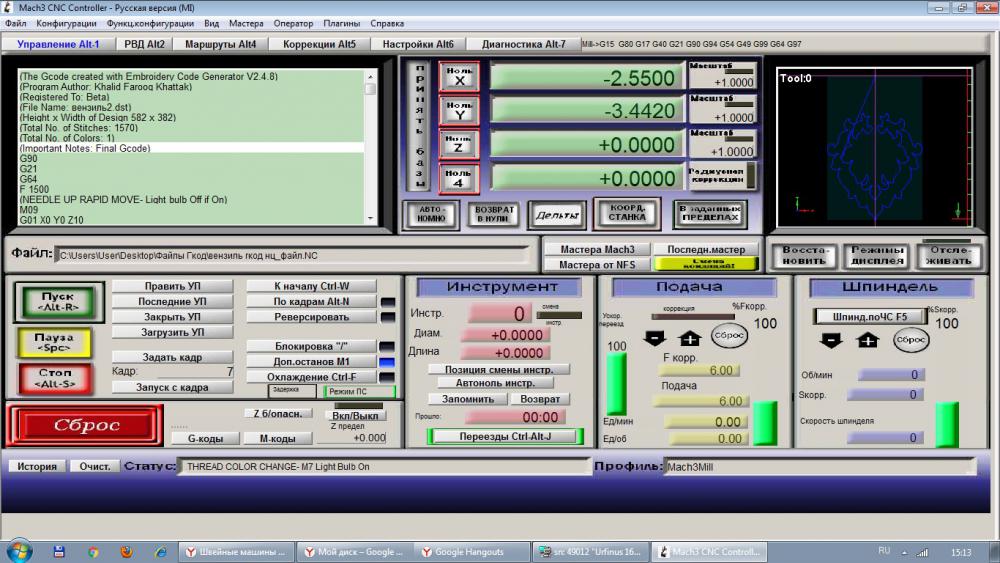1000x563 pixels.
Task: Zero the X axis with Ноль X
Action: 459,77
